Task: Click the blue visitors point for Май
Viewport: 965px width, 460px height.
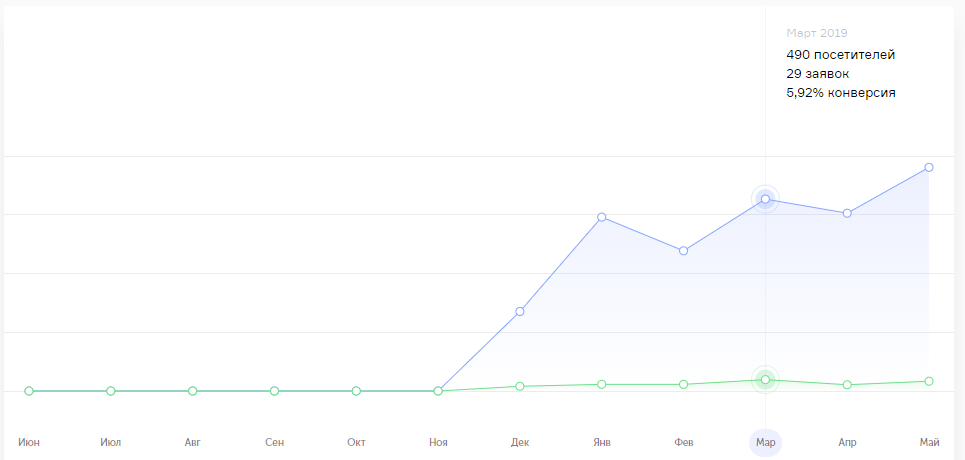Action: [929, 167]
